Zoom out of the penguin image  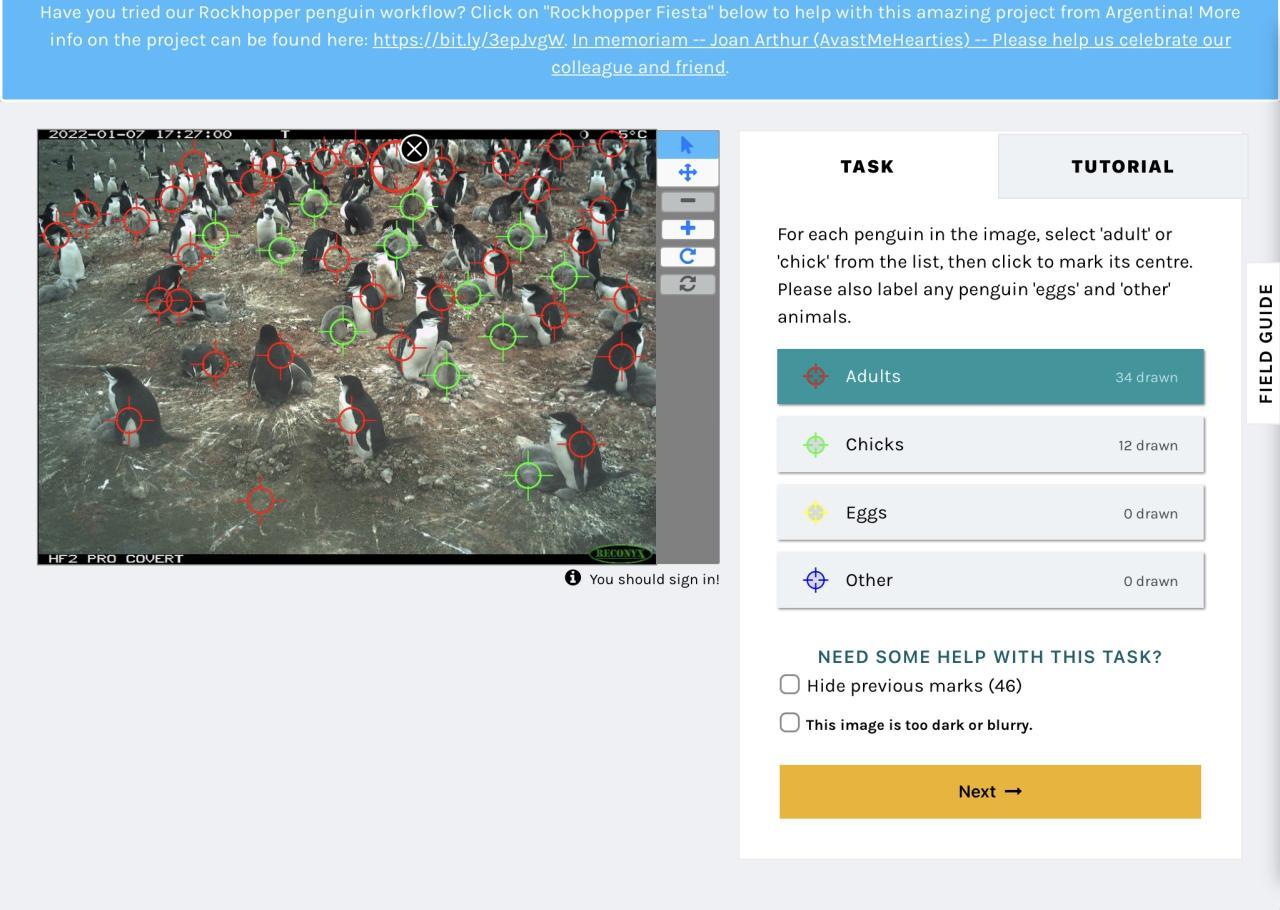(x=687, y=201)
